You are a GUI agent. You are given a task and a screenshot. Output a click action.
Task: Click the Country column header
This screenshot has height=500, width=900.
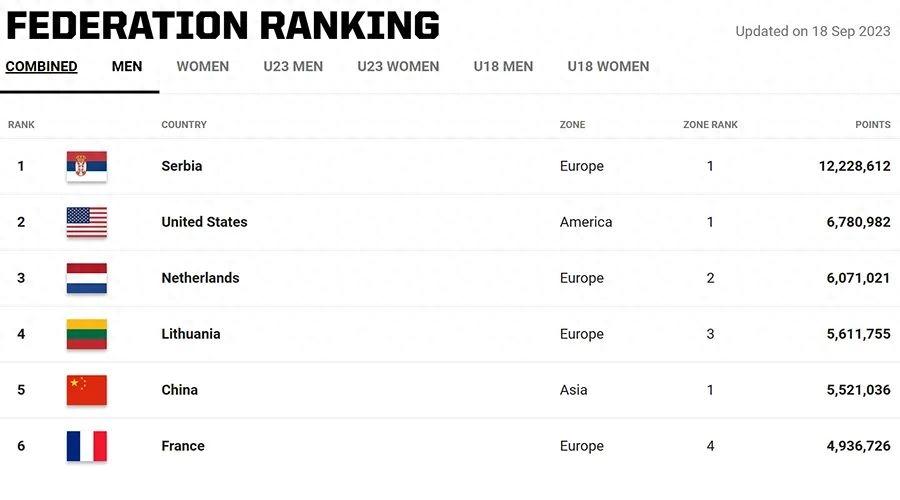(184, 125)
